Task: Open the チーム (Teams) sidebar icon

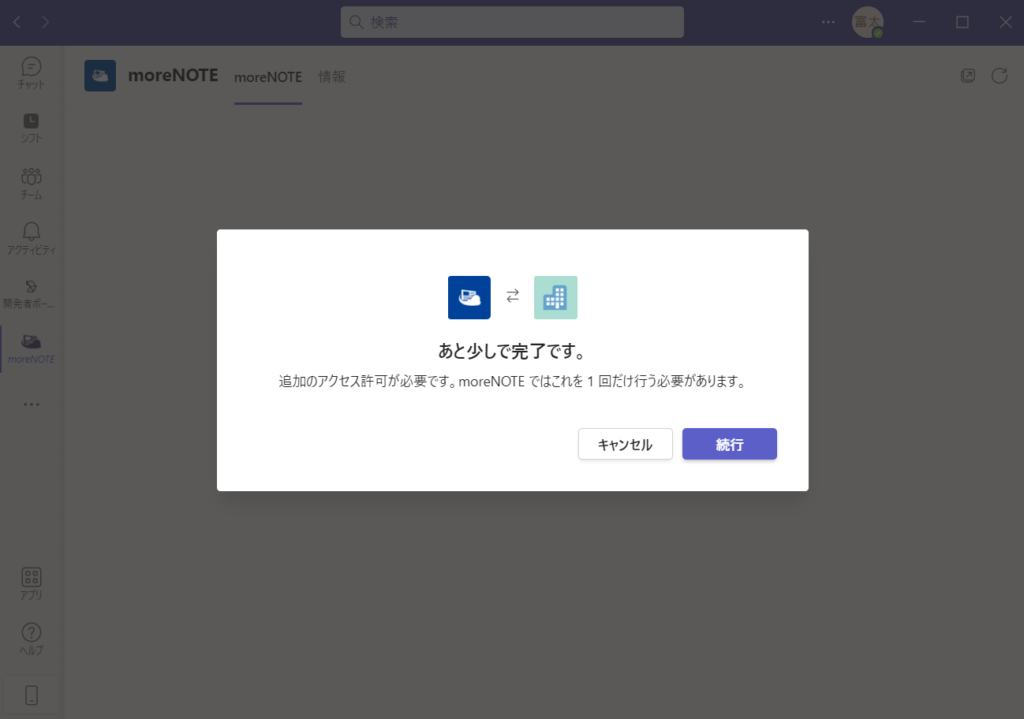Action: click(31, 184)
